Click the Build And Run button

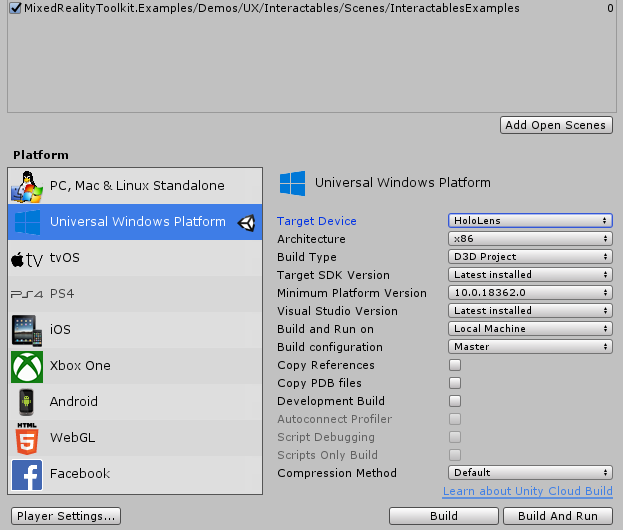click(558, 516)
